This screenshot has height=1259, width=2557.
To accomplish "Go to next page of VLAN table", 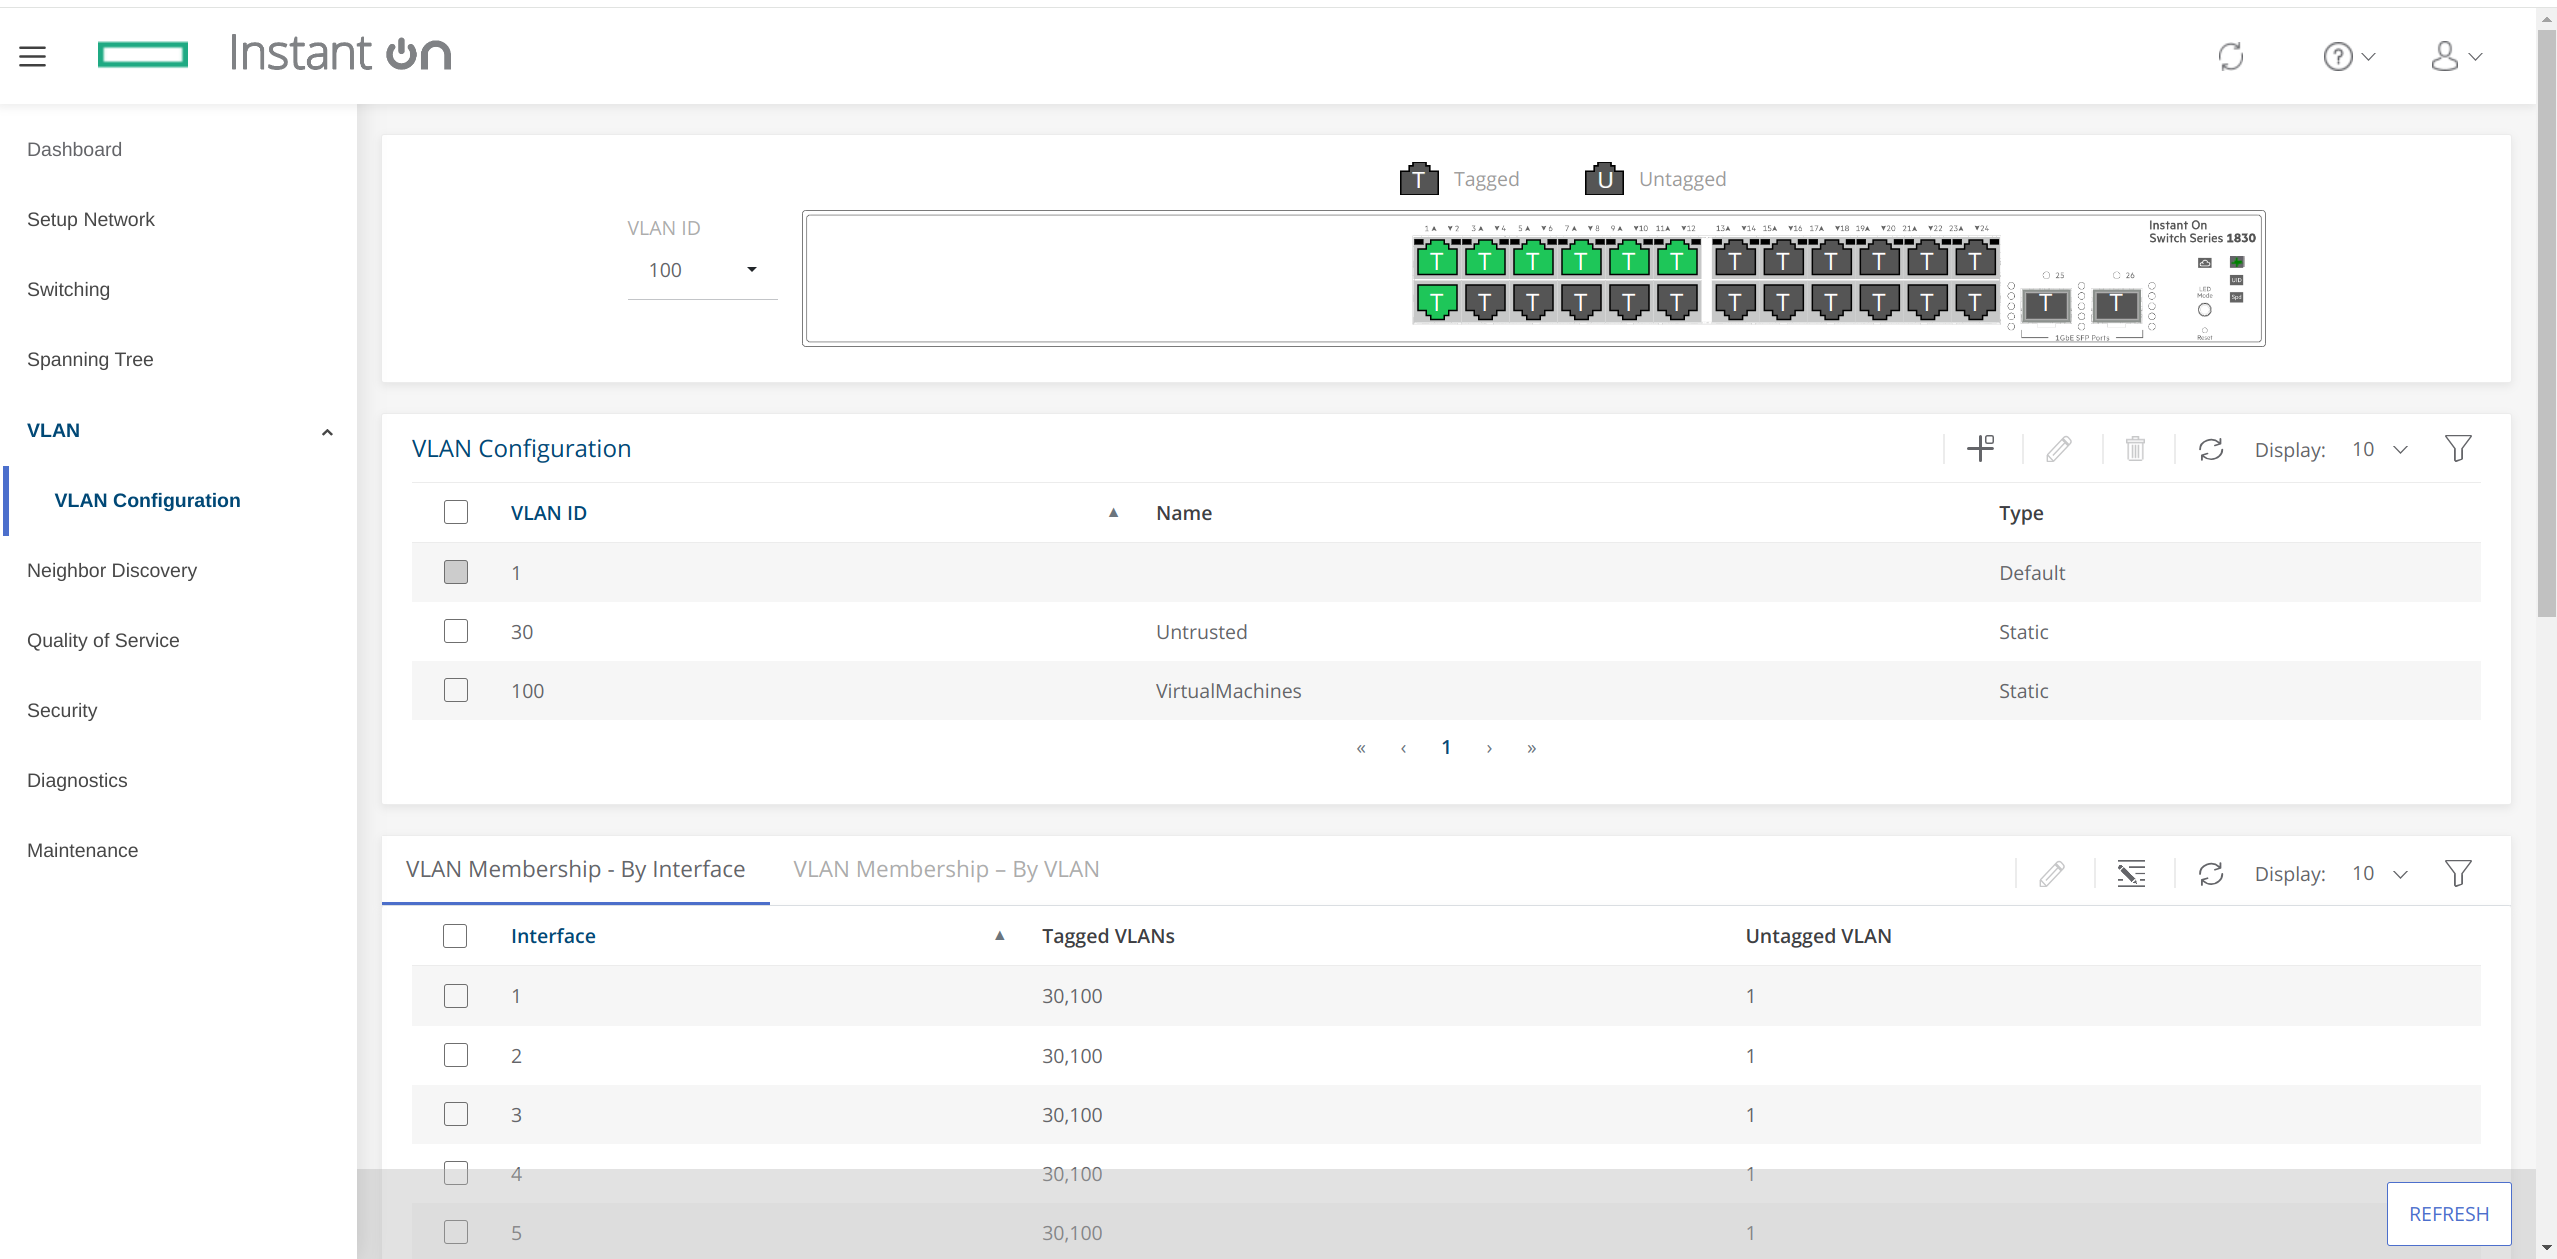I will click(1489, 748).
